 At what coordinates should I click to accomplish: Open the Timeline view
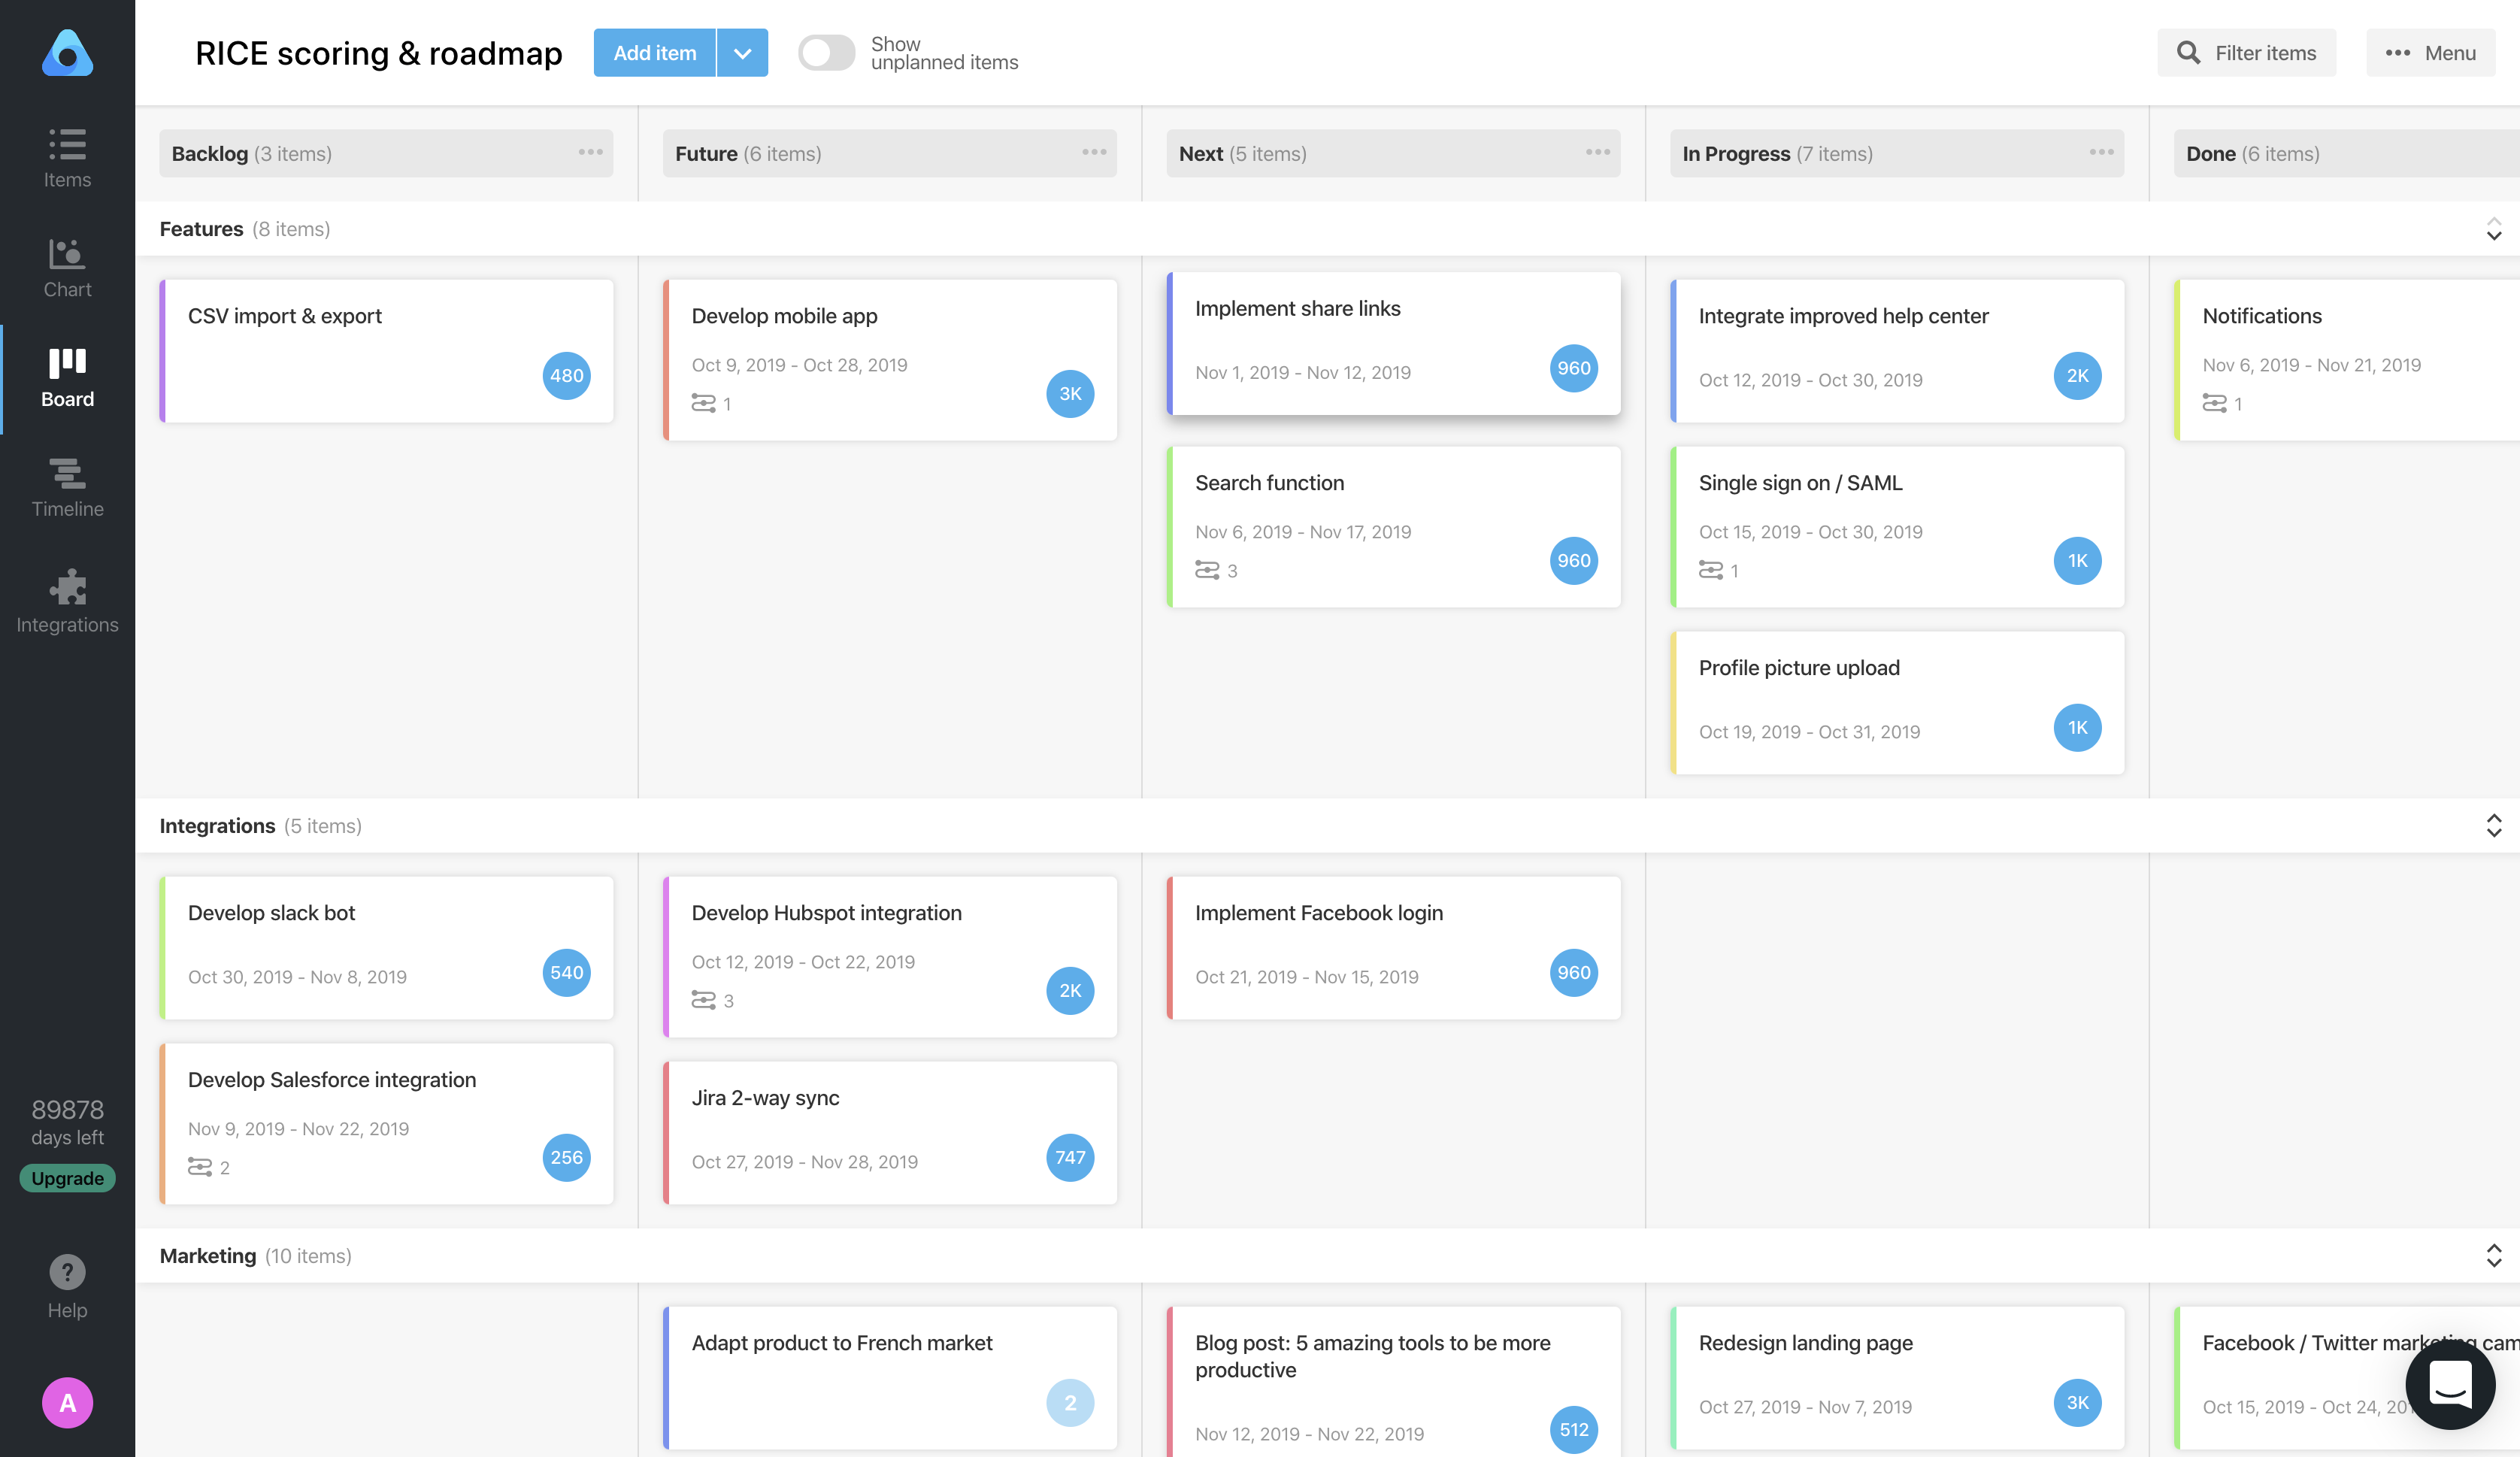click(66, 487)
